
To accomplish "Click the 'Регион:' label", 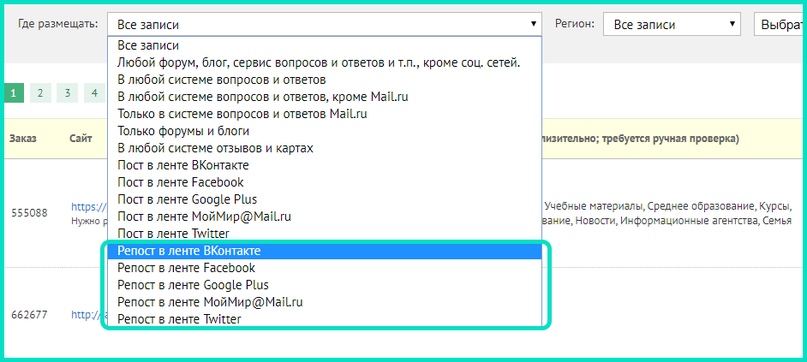I will [x=575, y=24].
